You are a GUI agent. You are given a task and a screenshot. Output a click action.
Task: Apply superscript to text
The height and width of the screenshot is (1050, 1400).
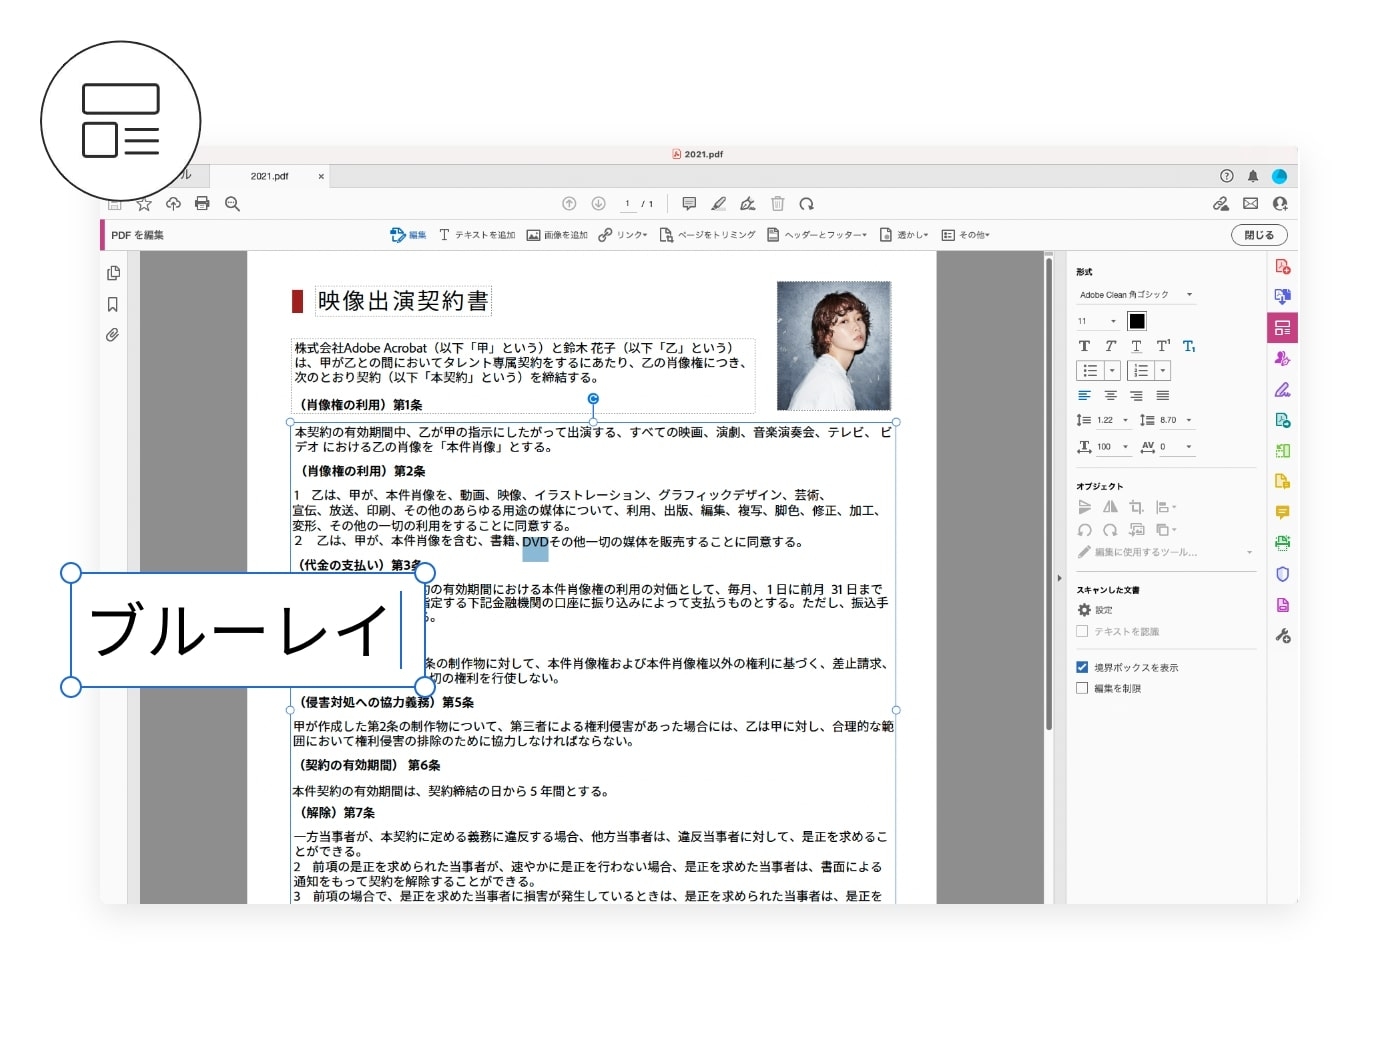(1163, 346)
